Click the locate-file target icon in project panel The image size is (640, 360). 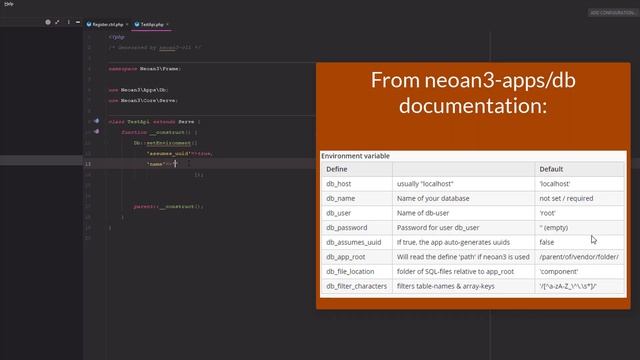click(48, 22)
